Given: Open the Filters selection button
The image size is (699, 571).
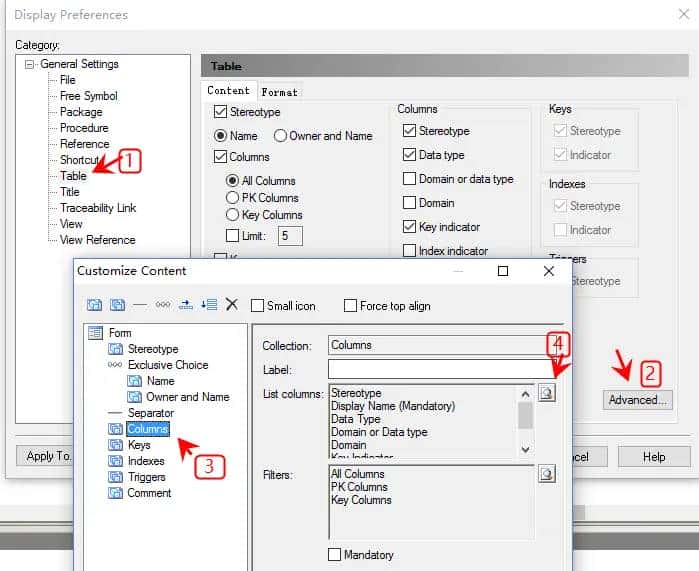Looking at the screenshot, I should pyautogui.click(x=546, y=474).
